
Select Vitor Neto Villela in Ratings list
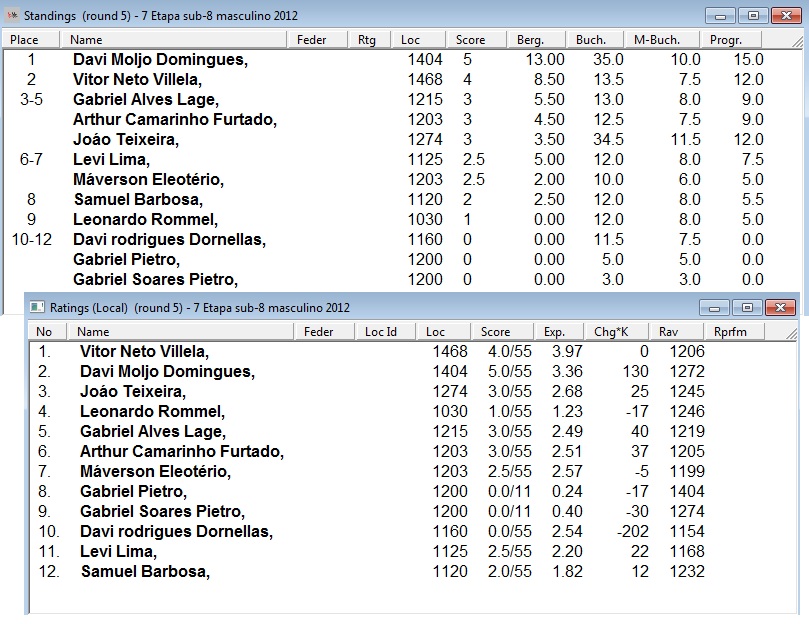(x=144, y=351)
